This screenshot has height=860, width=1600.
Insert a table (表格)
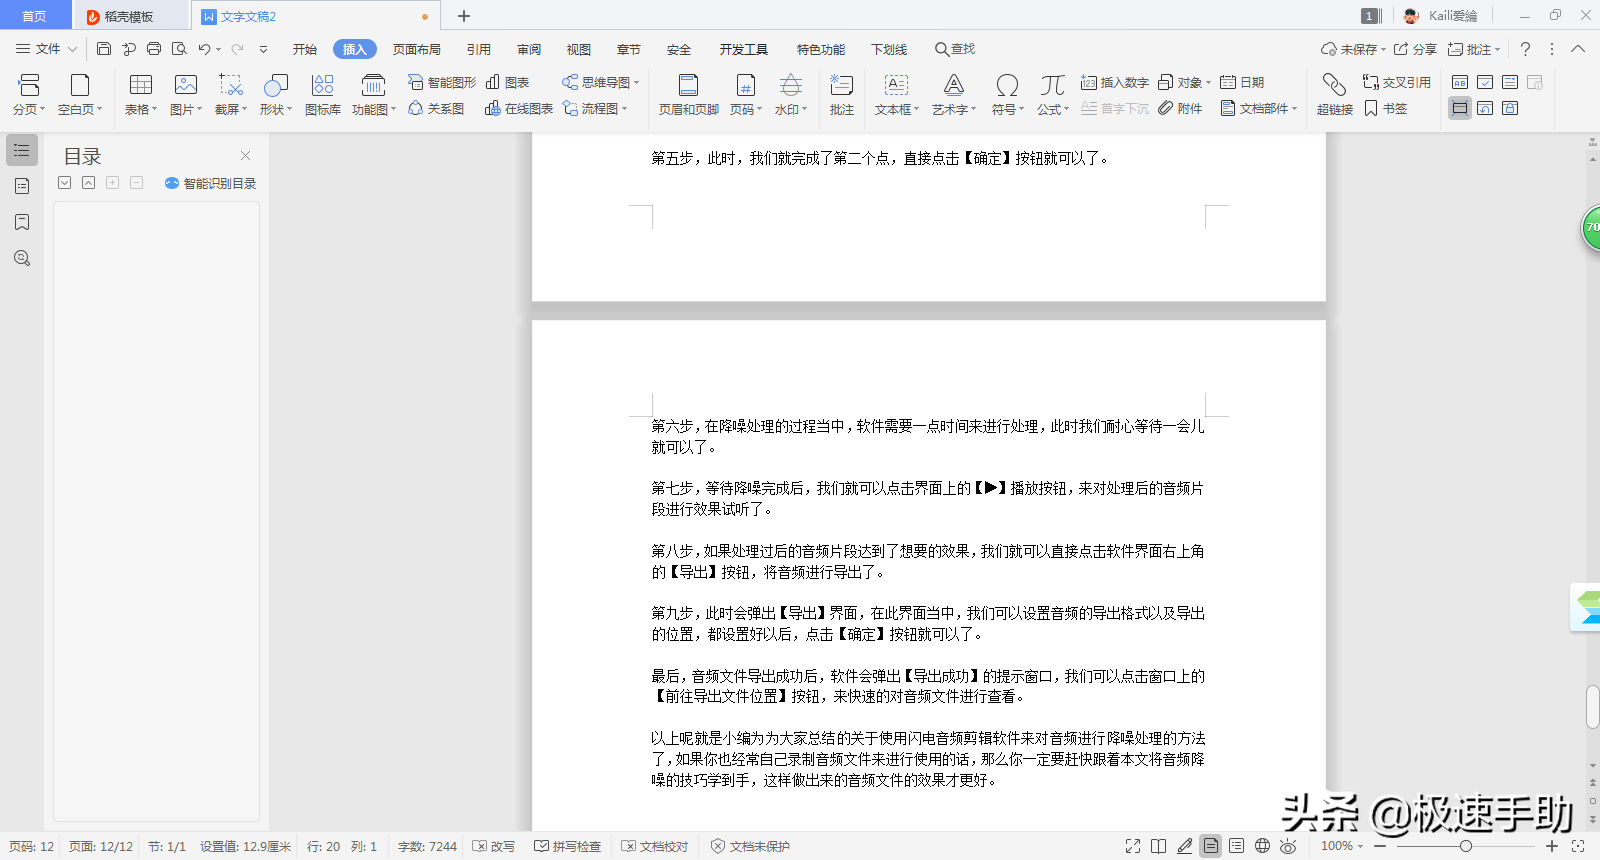(141, 95)
